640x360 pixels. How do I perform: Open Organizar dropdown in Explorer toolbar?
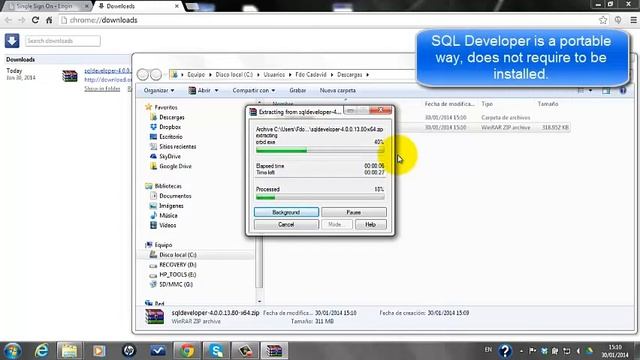(159, 90)
